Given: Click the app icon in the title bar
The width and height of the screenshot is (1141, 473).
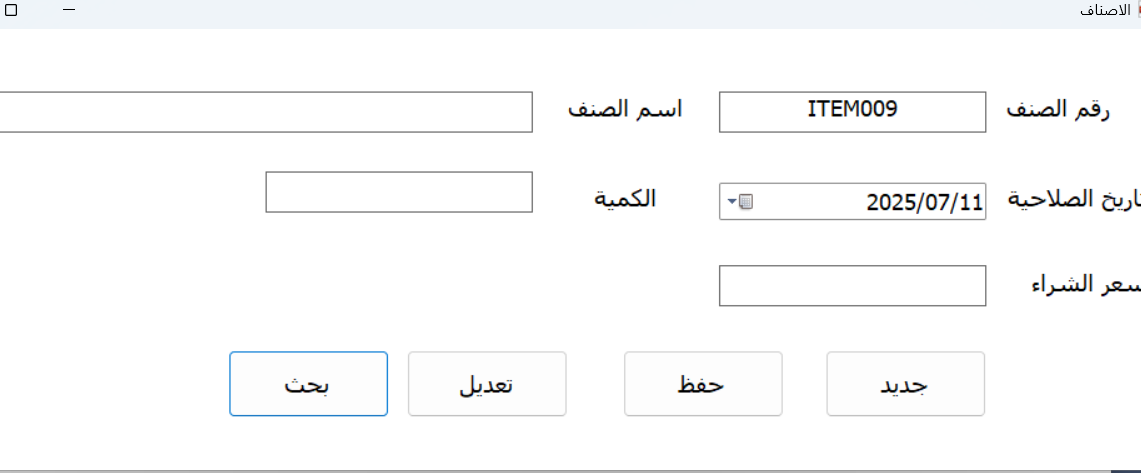Looking at the screenshot, I should click(x=1135, y=9).
